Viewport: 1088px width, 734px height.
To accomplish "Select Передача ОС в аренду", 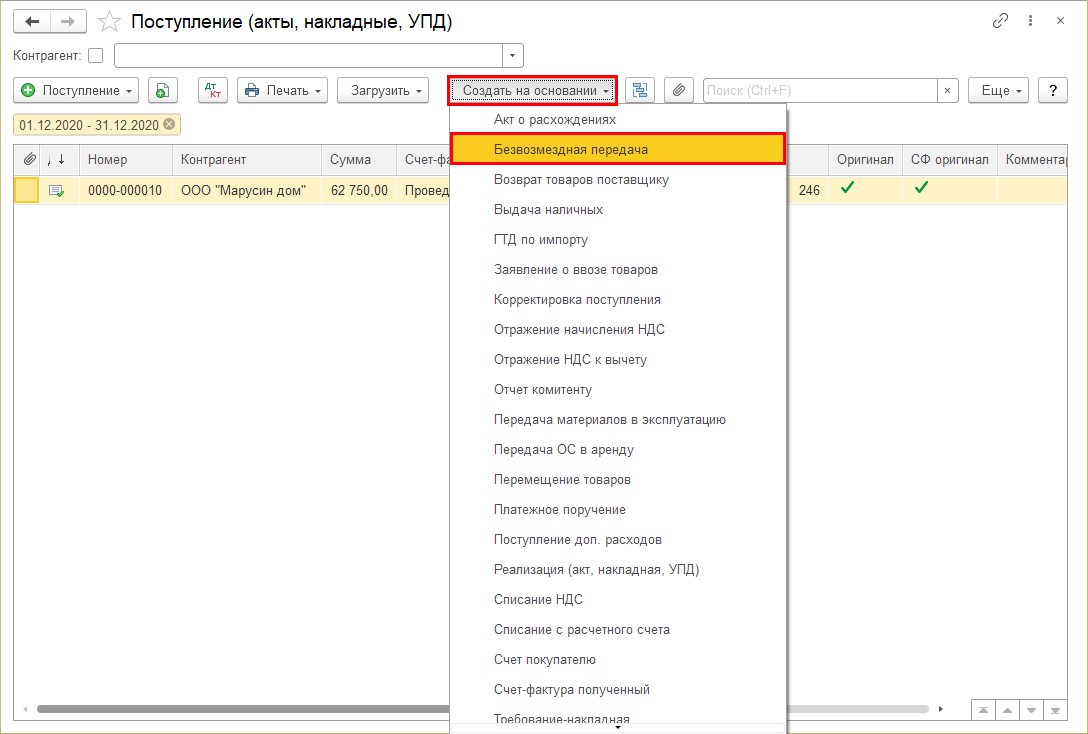I will coord(618,450).
